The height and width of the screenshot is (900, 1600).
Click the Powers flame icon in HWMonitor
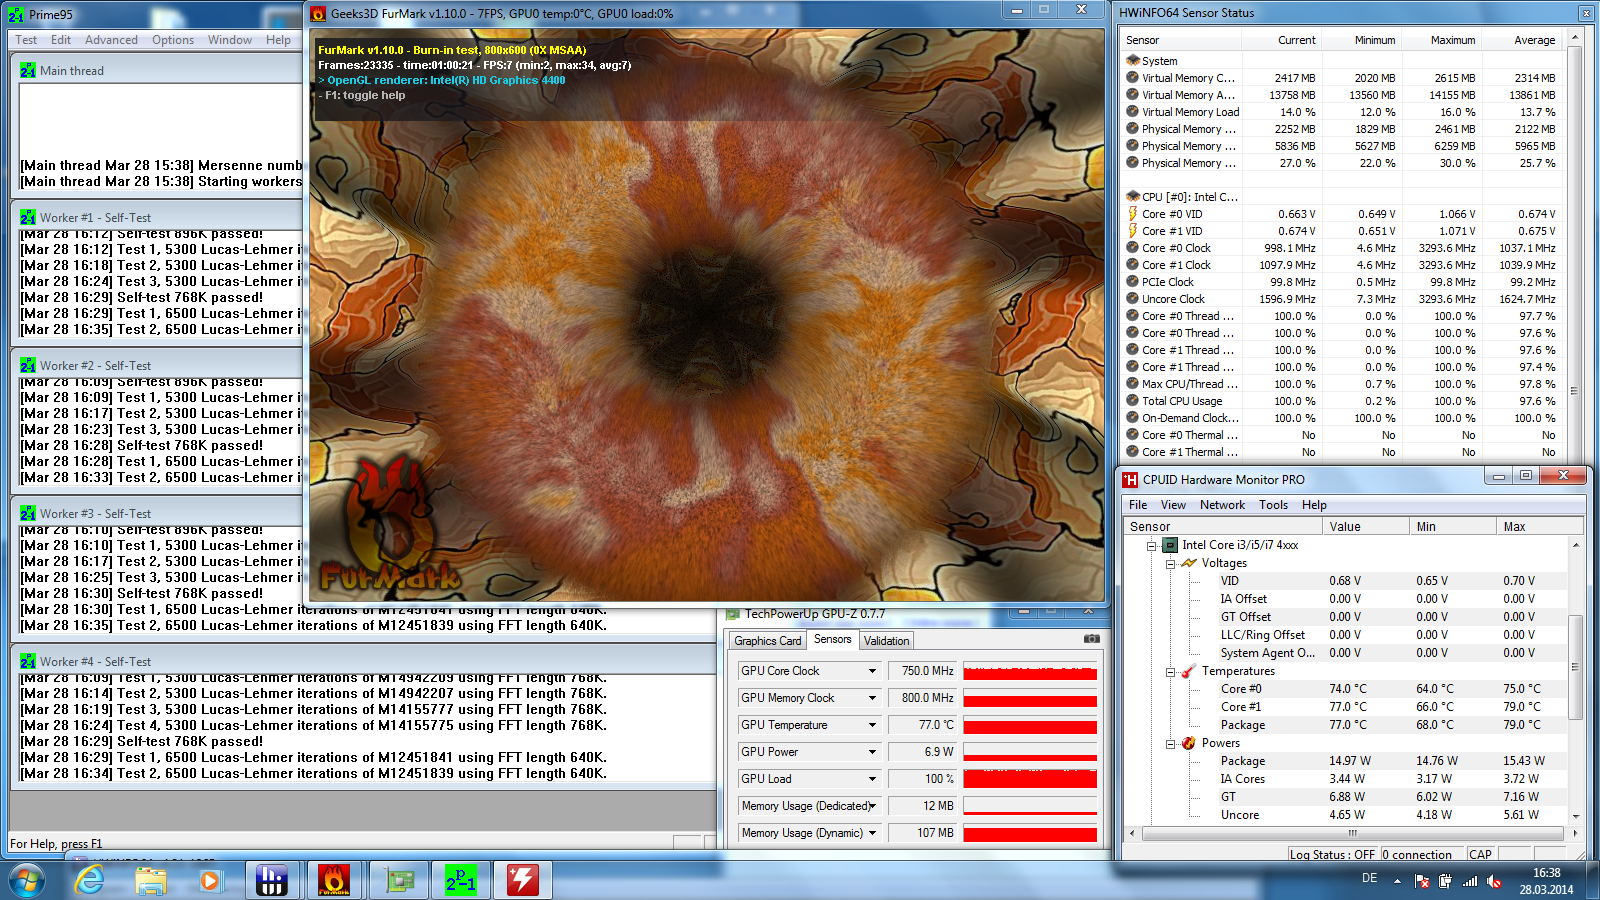[x=1189, y=743]
